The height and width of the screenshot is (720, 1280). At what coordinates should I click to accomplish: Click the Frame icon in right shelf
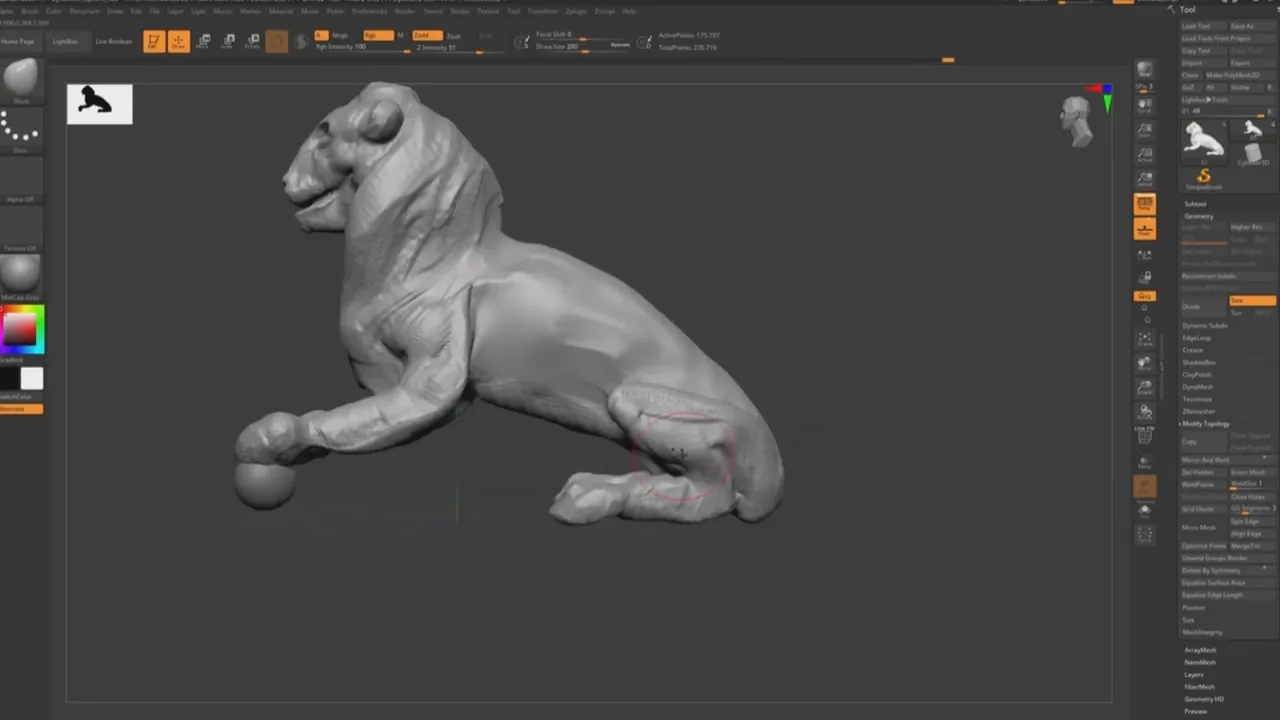pyautogui.click(x=1145, y=339)
